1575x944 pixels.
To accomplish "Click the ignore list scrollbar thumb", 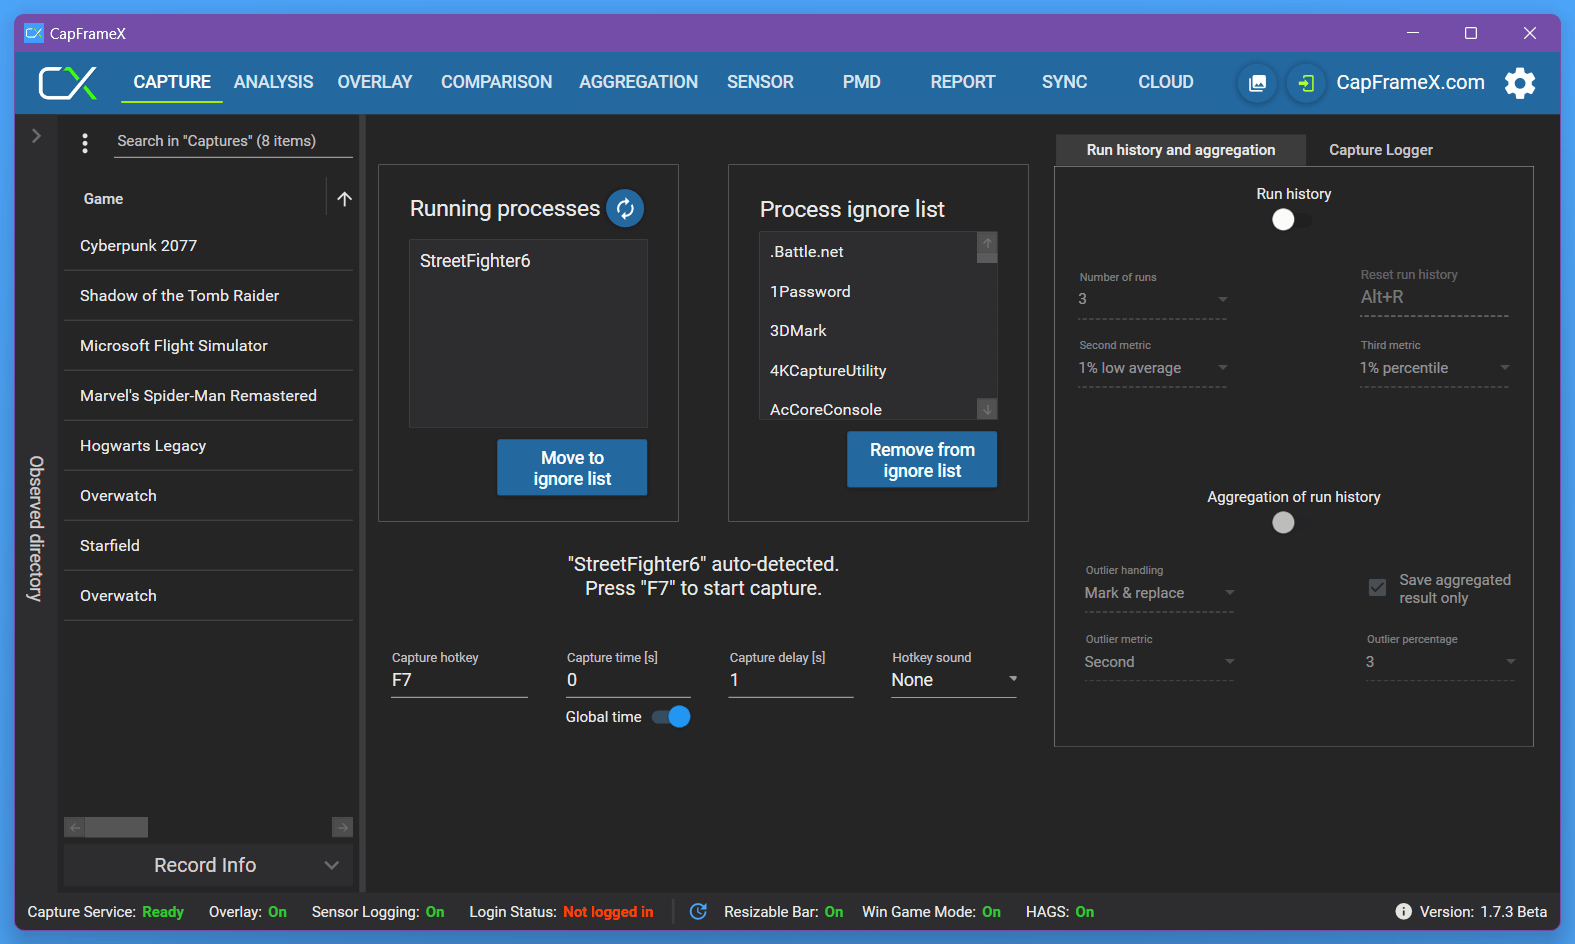I will [987, 257].
